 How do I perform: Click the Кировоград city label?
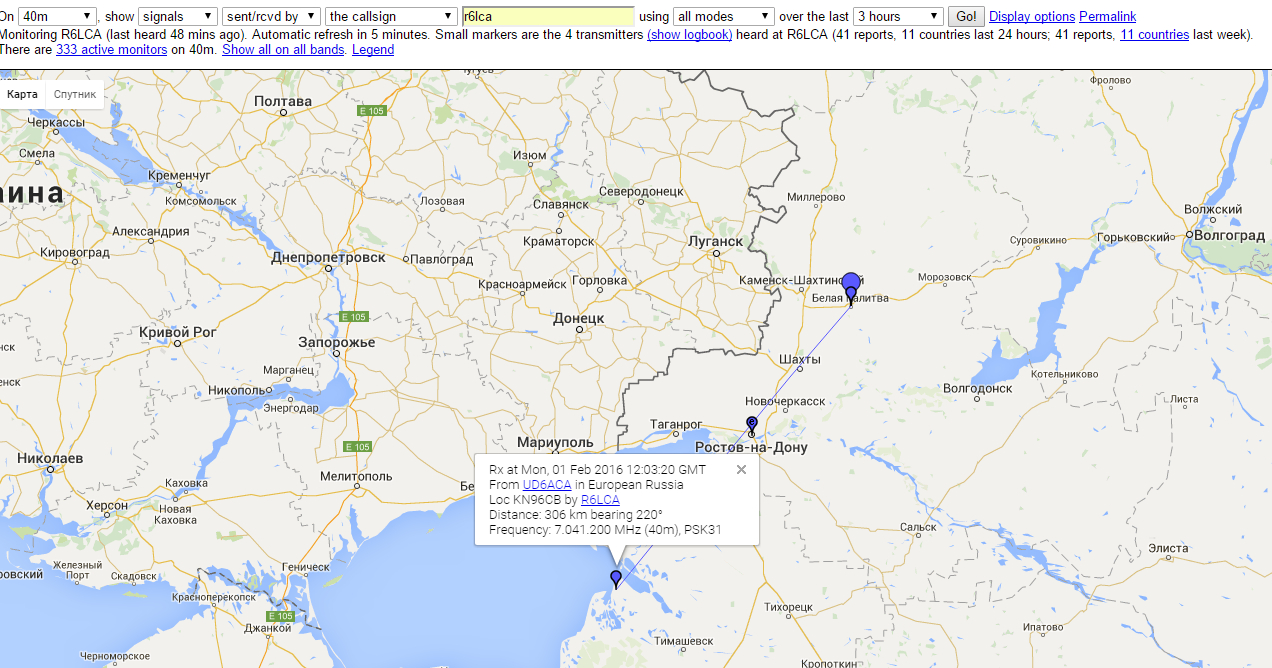[76, 253]
